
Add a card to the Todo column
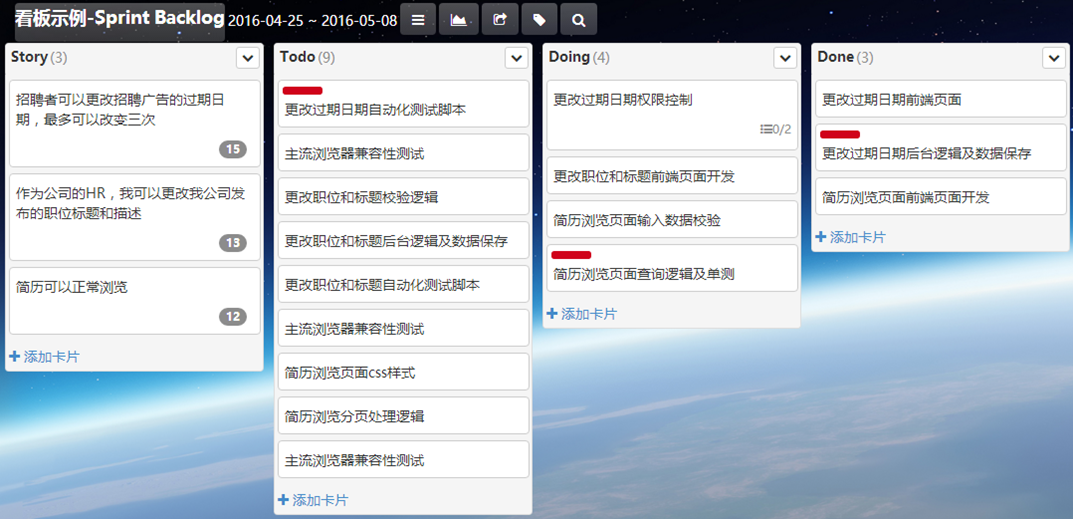[313, 501]
